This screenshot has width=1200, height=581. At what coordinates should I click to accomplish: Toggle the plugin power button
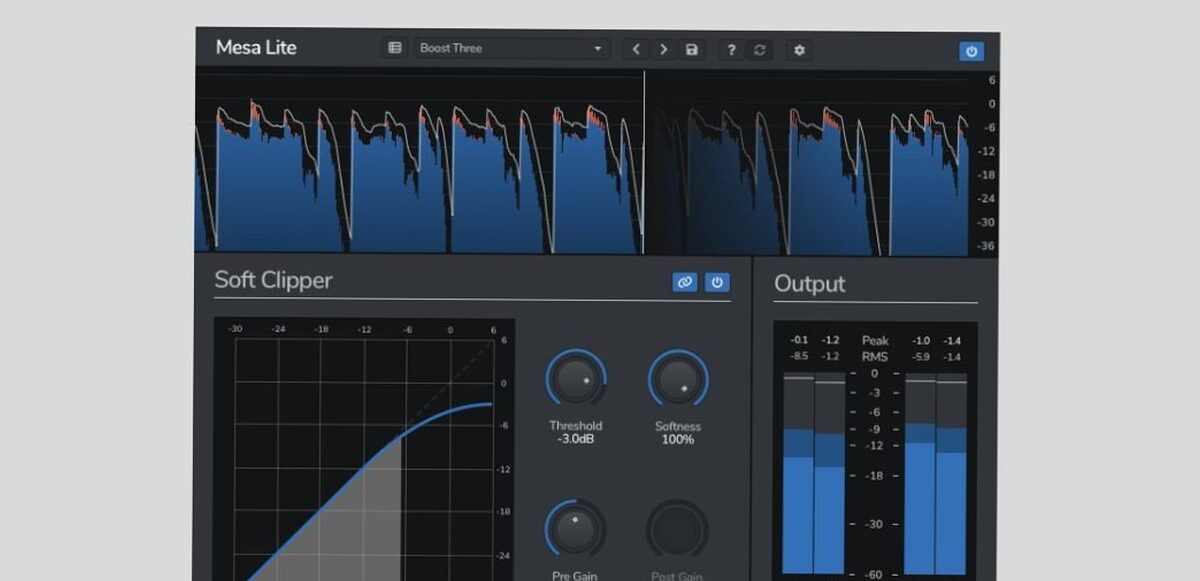[x=971, y=51]
